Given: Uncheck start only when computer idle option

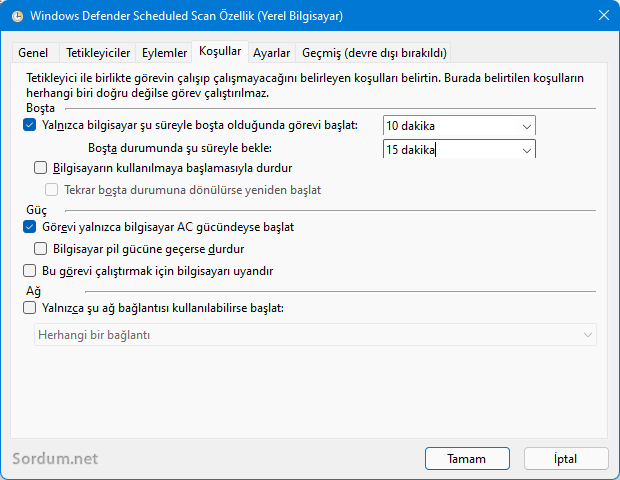Looking at the screenshot, I should point(30,125).
